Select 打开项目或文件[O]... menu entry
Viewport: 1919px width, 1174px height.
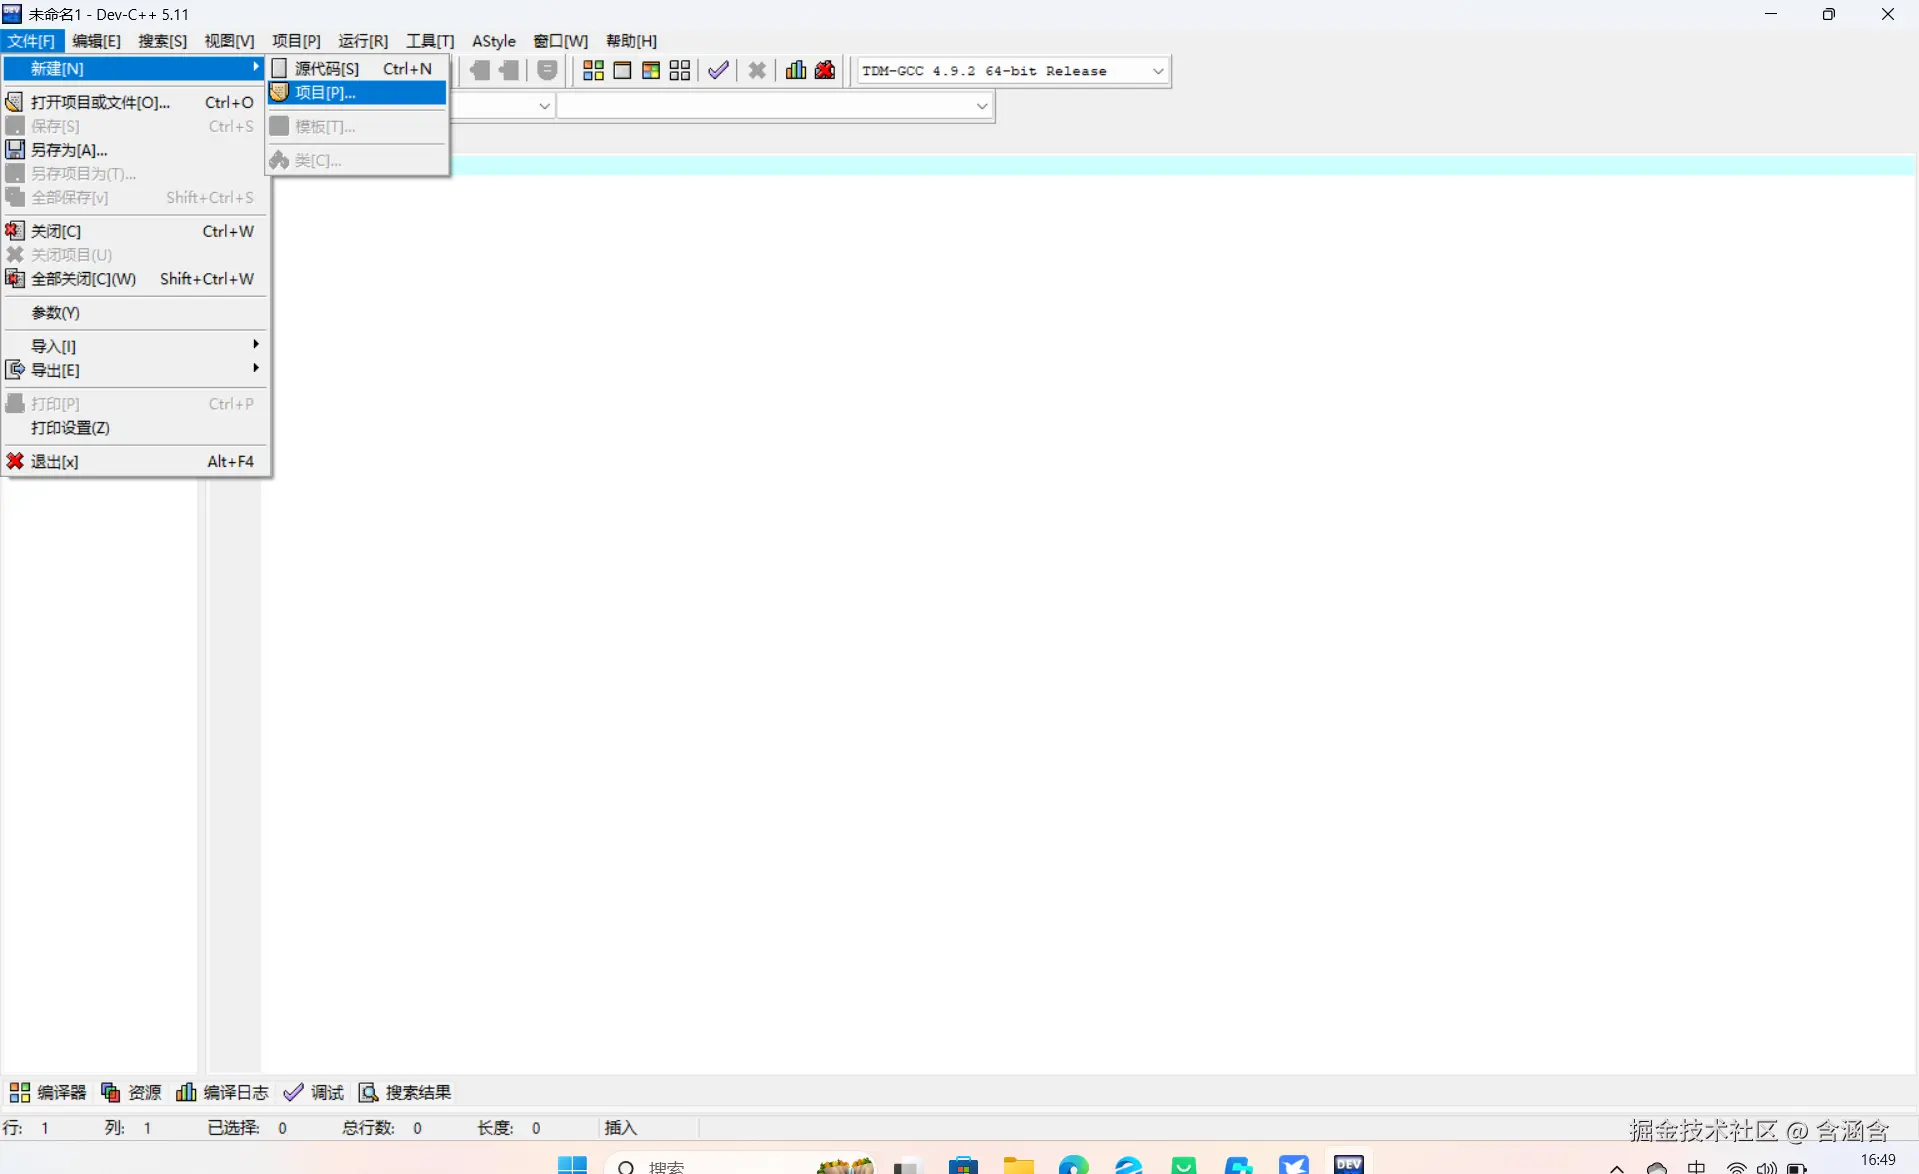coord(135,102)
